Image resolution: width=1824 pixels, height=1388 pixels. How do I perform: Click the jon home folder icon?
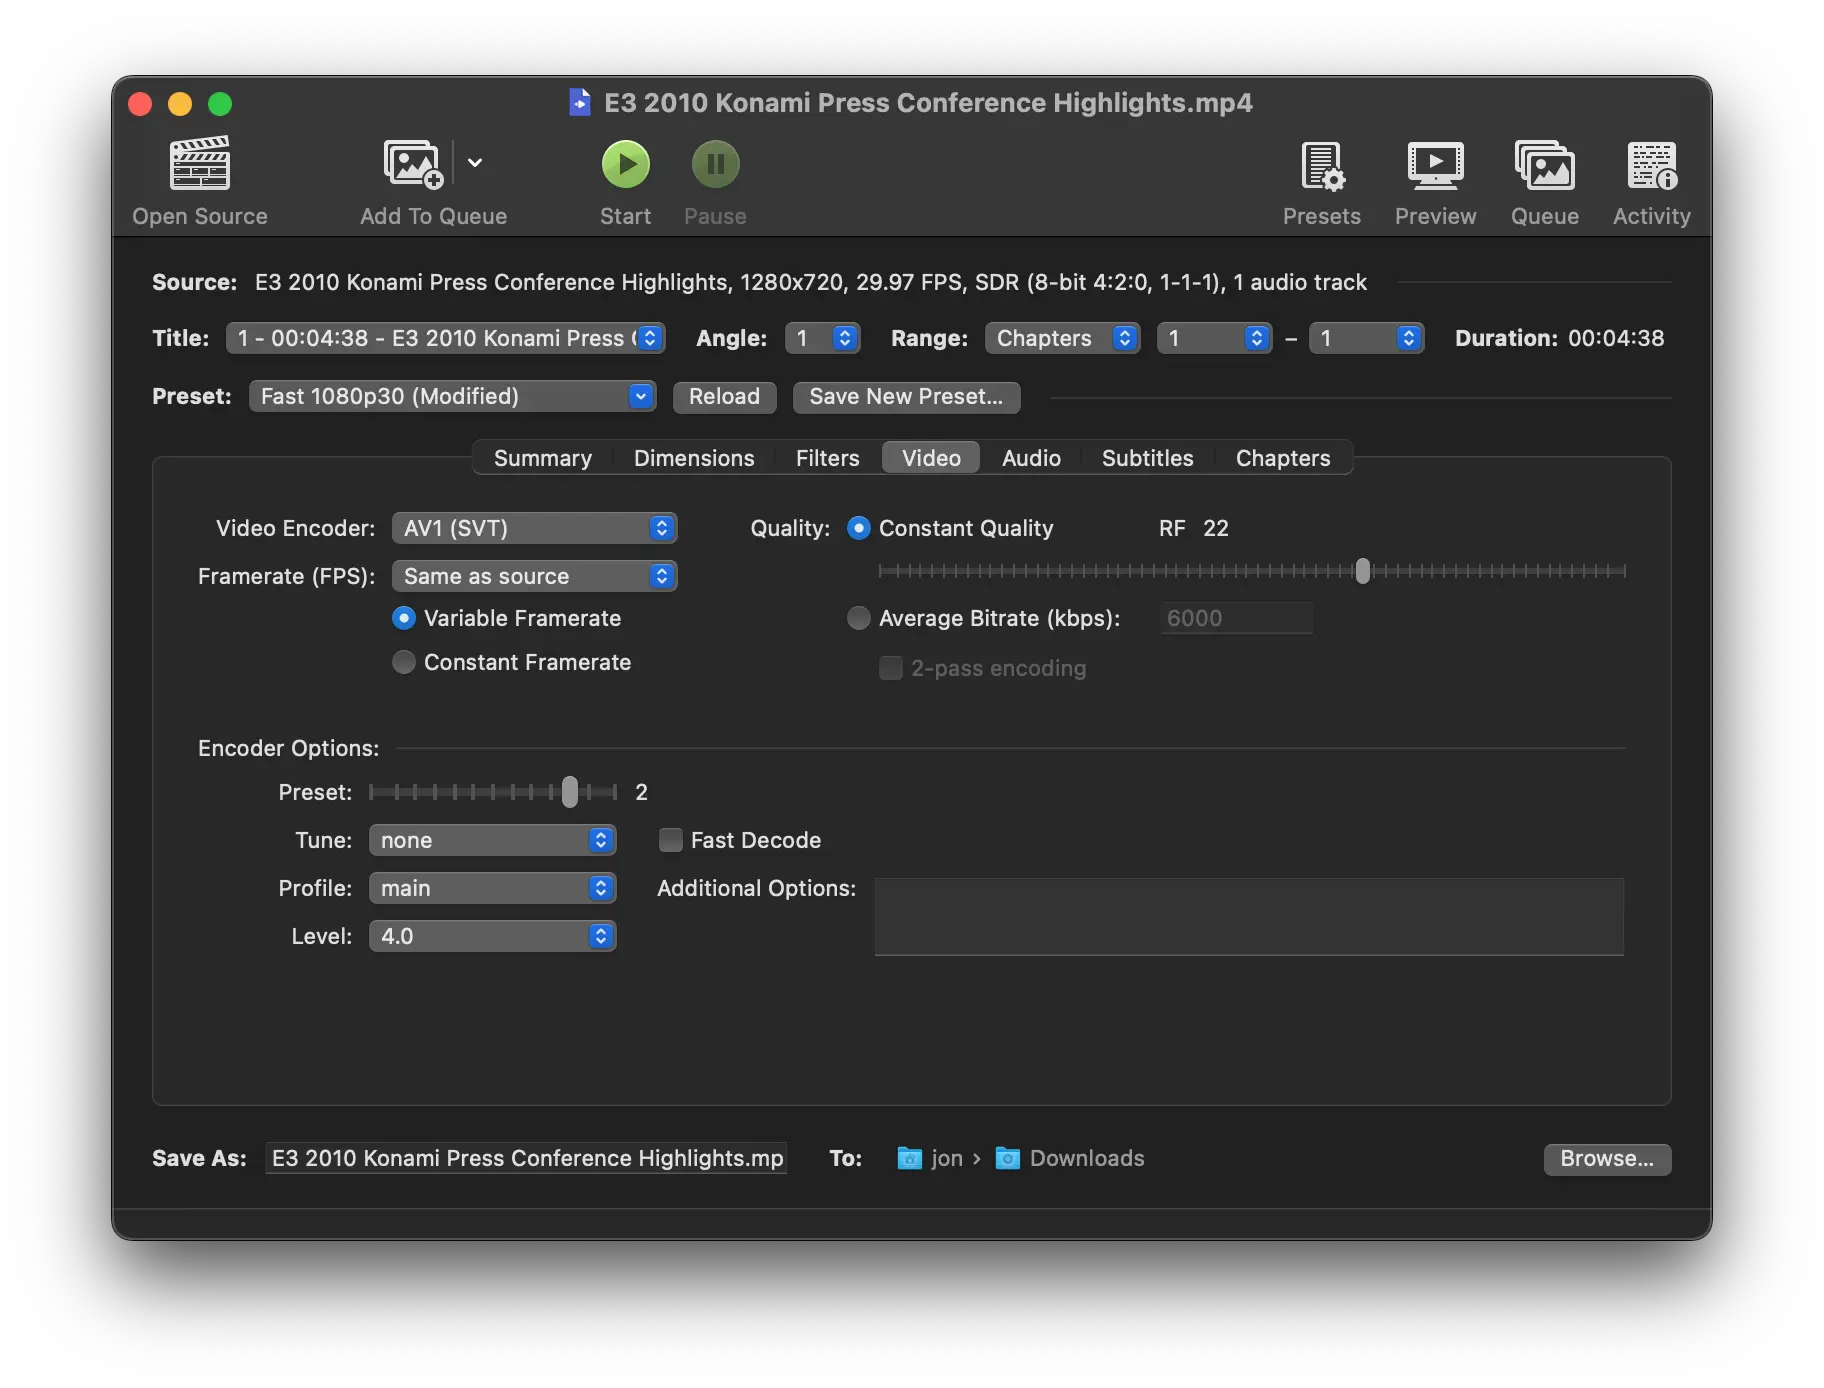tap(909, 1158)
